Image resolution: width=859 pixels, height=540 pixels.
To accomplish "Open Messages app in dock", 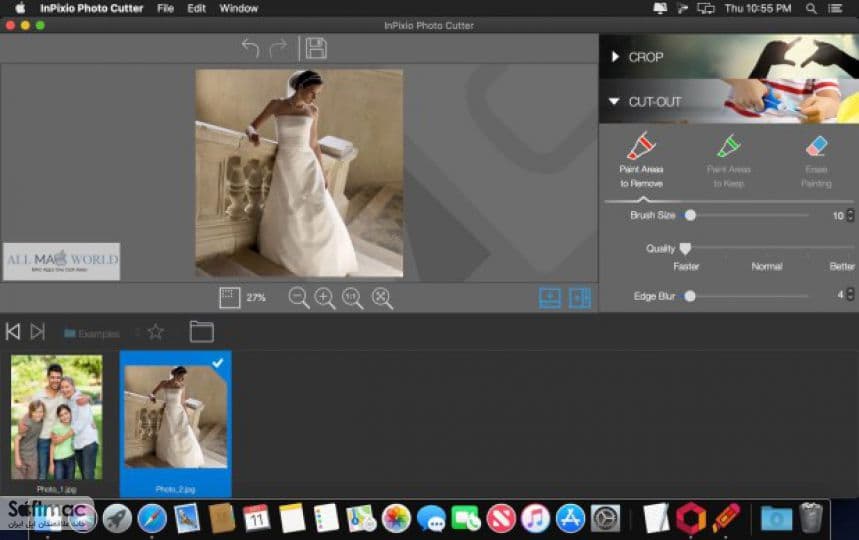I will 431,518.
